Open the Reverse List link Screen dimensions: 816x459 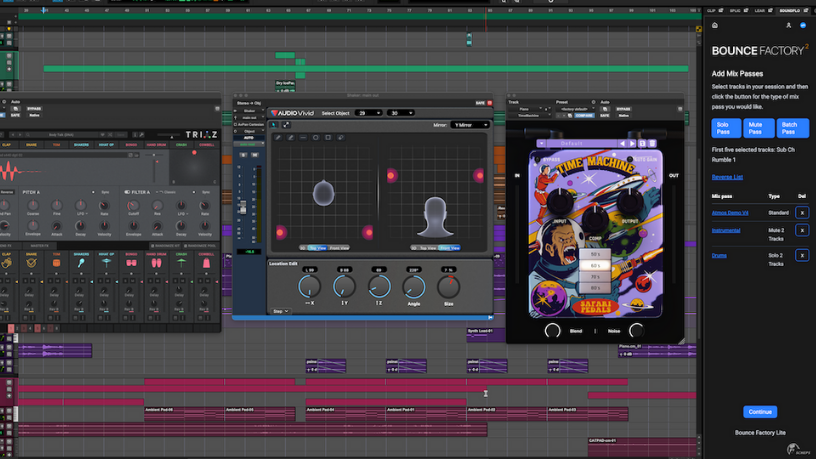(x=727, y=177)
